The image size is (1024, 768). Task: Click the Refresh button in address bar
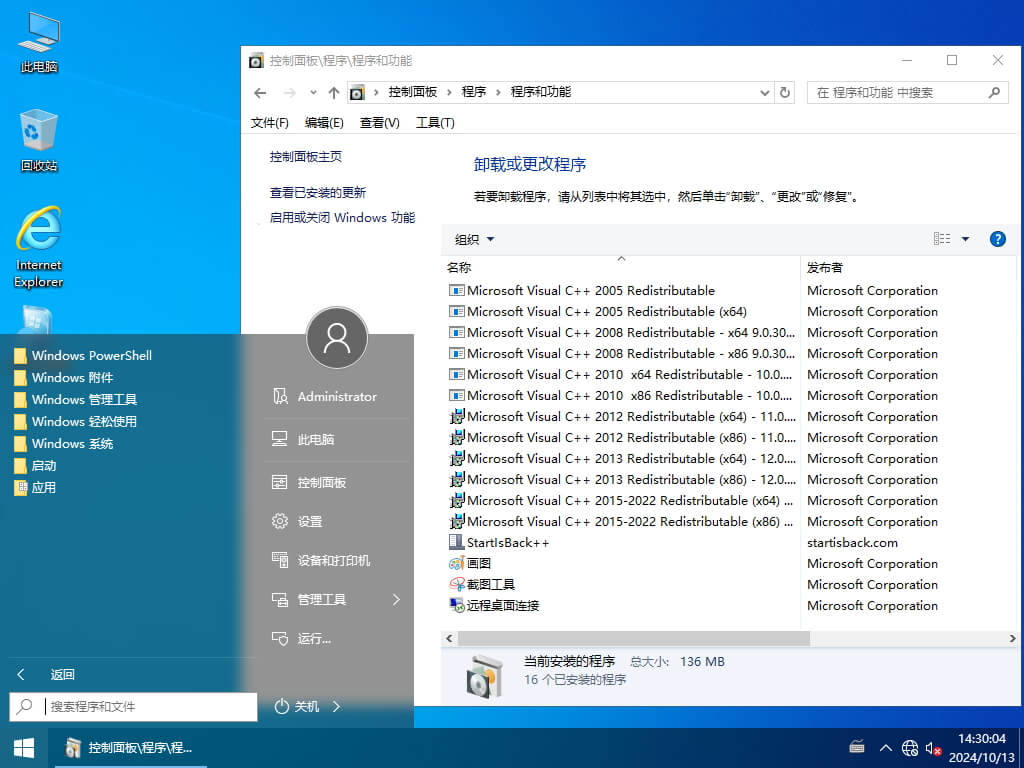tap(785, 93)
